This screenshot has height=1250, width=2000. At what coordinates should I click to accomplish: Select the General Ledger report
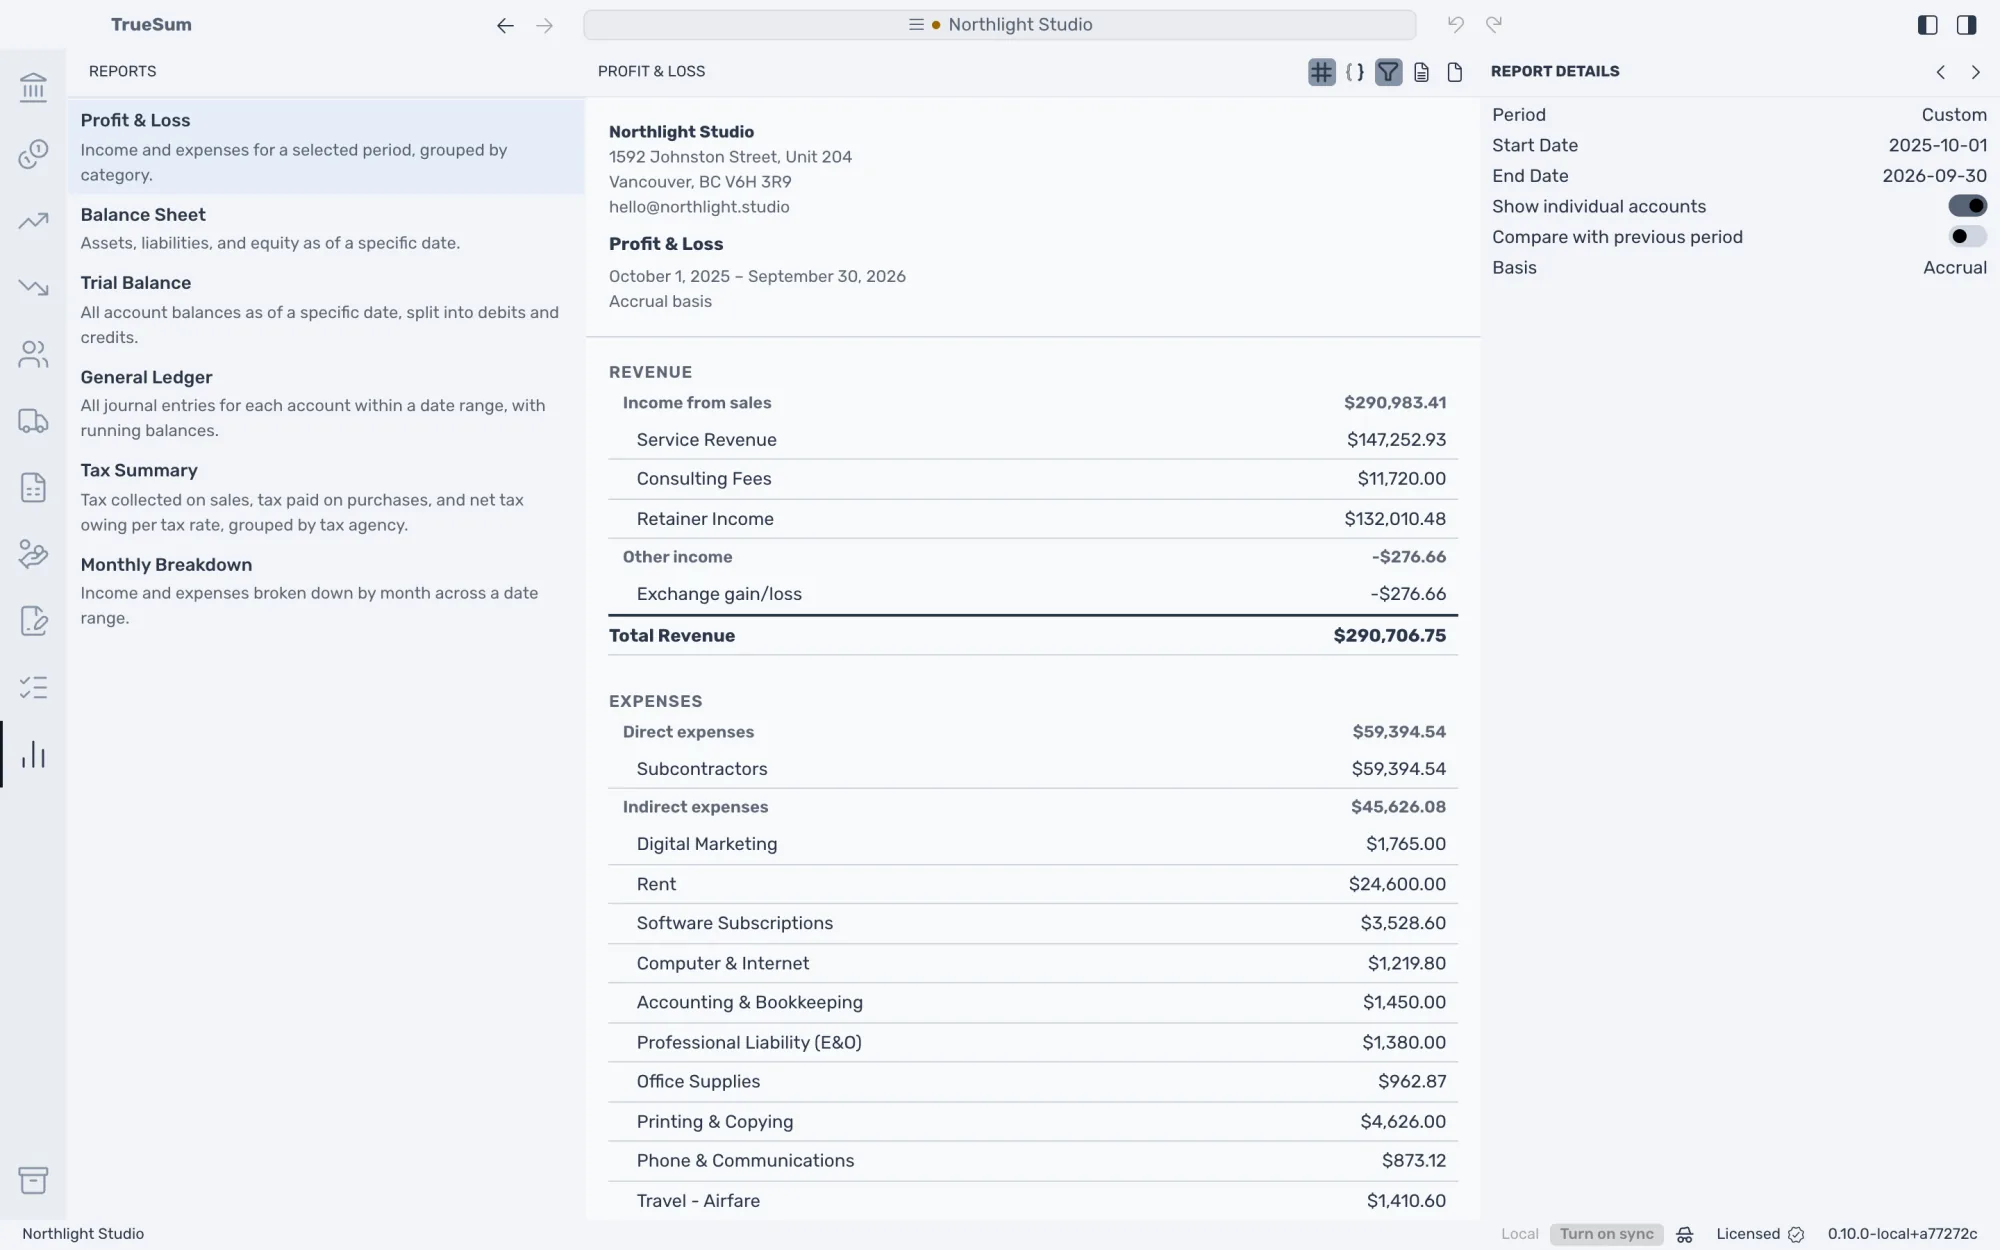coord(326,403)
